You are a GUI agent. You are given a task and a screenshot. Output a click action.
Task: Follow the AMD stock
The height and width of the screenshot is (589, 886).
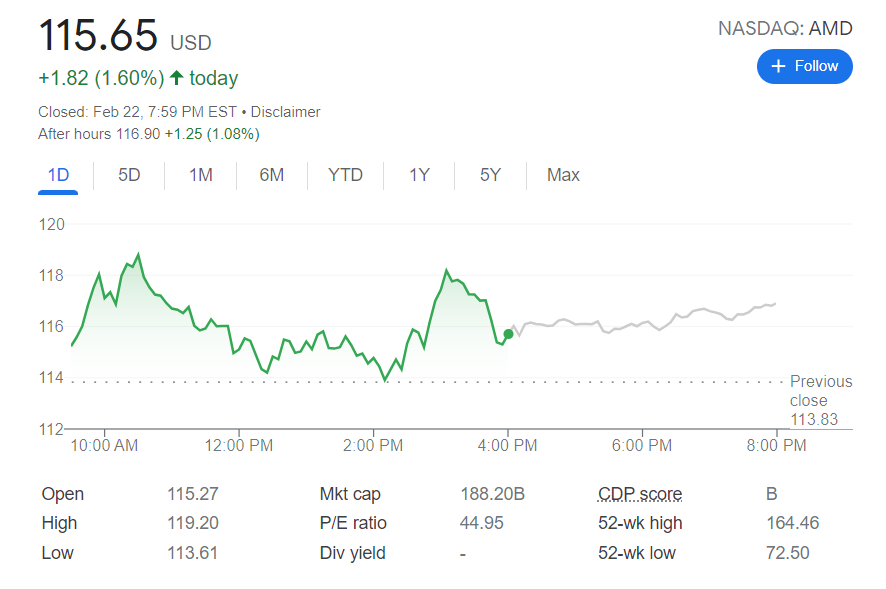click(805, 66)
